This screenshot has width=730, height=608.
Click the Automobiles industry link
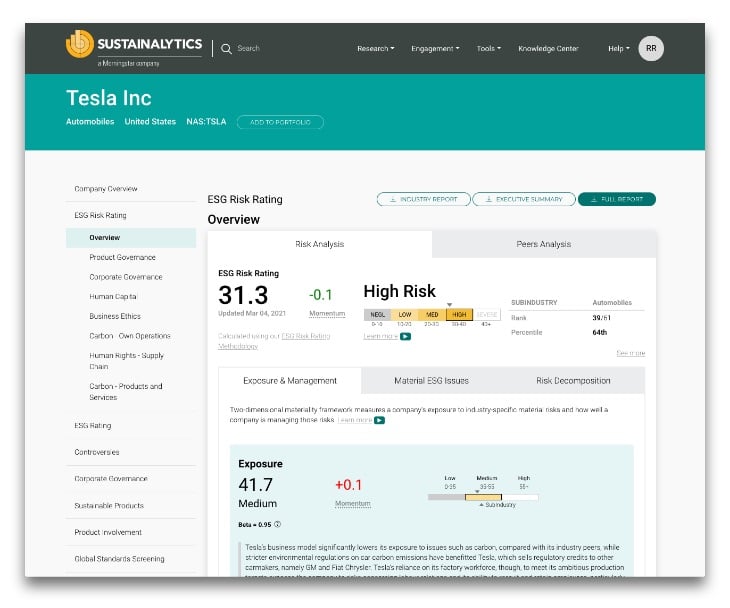(x=90, y=122)
